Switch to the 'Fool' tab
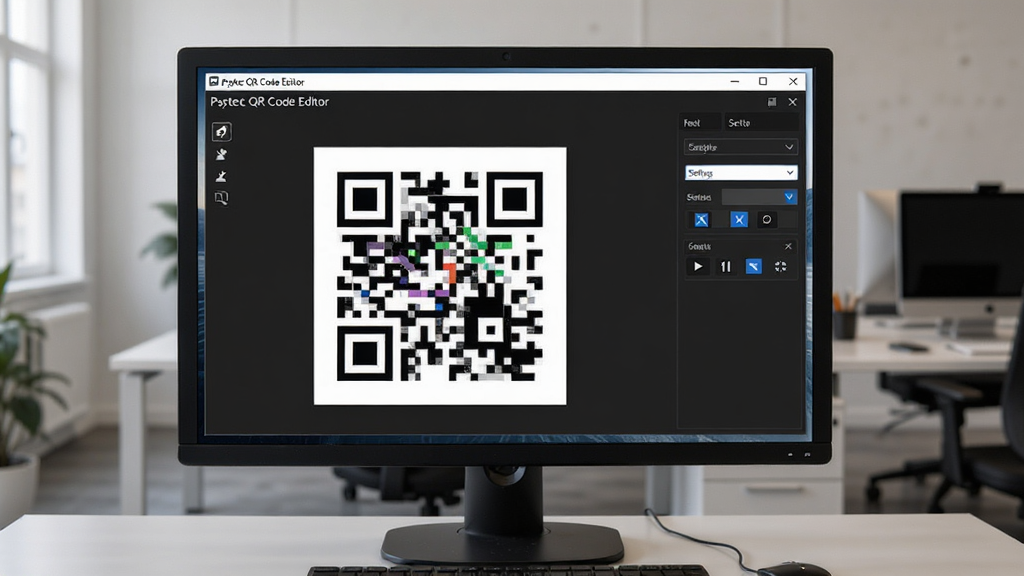Screen dimensions: 1024x576 click(700, 123)
